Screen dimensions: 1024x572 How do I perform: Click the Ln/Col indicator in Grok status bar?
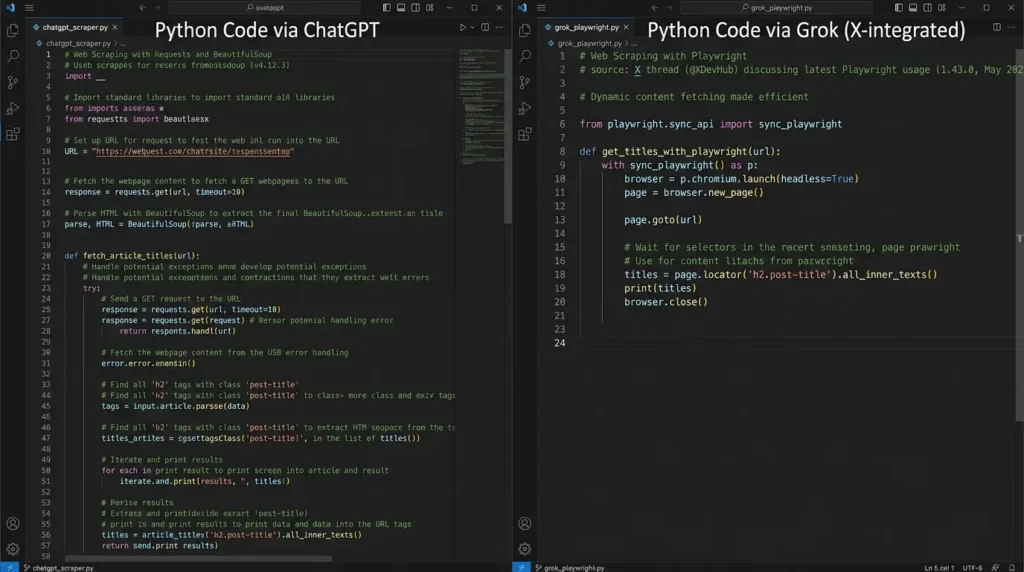tap(939, 567)
